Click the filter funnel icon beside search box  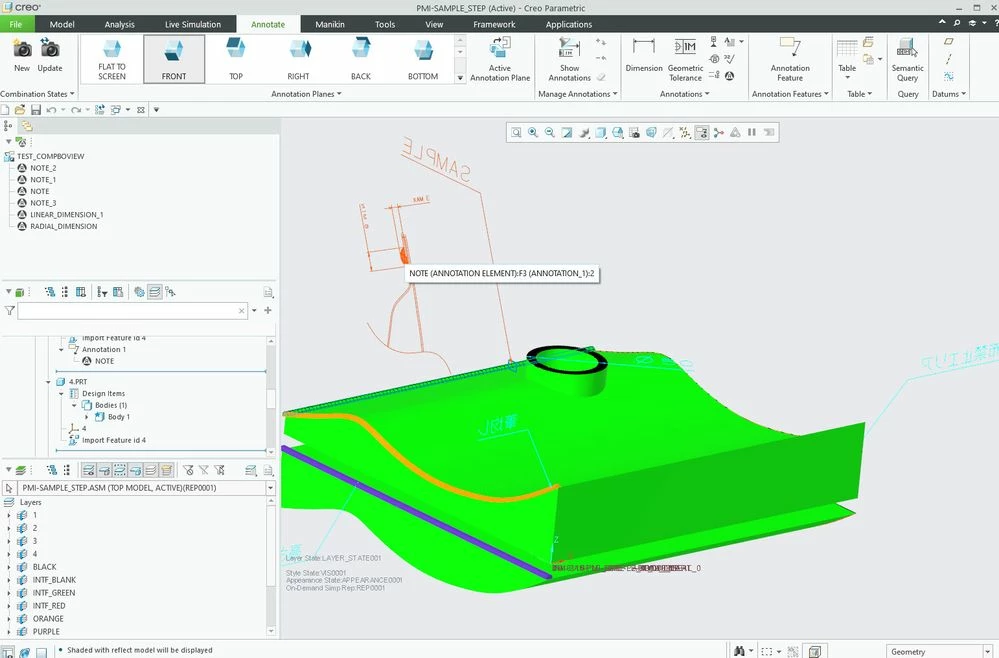tap(10, 310)
